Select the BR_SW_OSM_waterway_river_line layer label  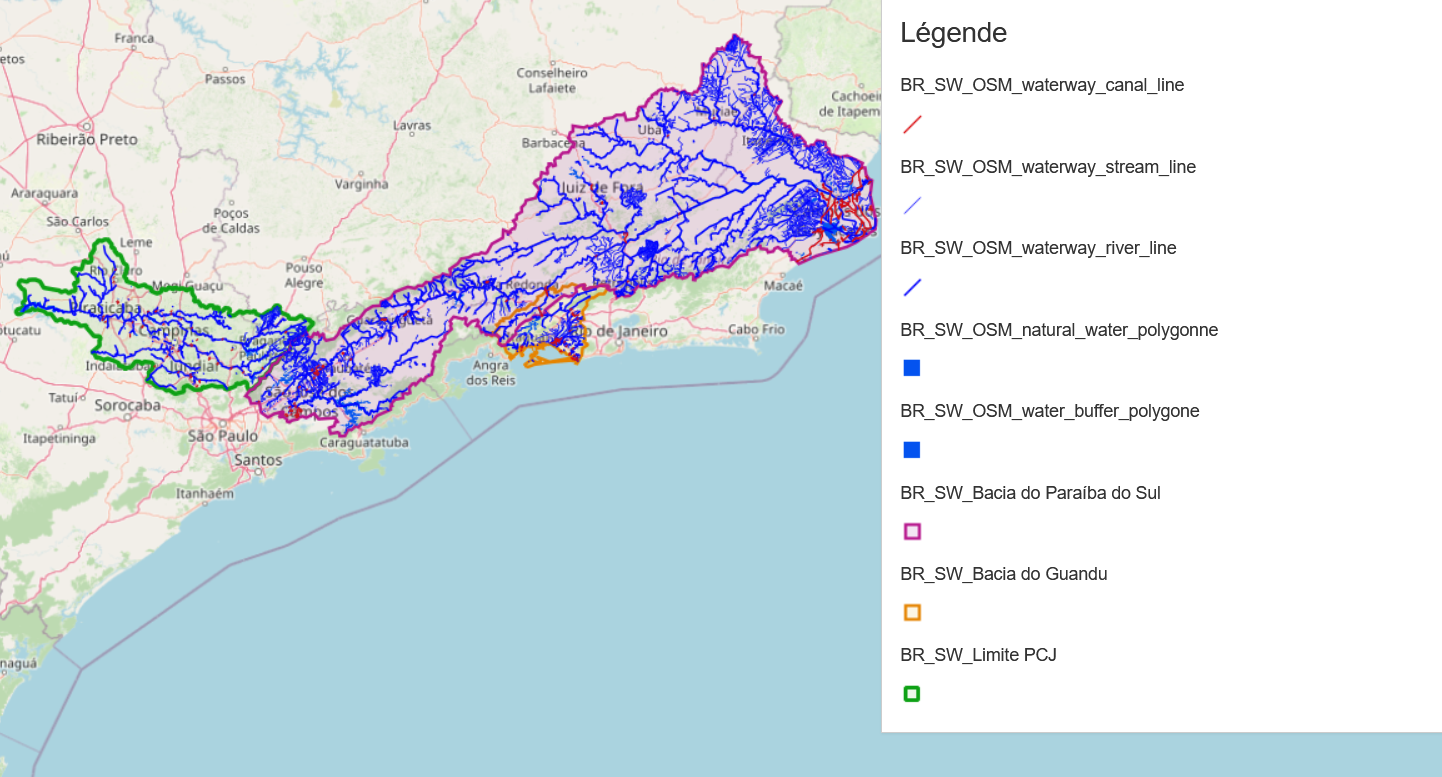[1038, 248]
